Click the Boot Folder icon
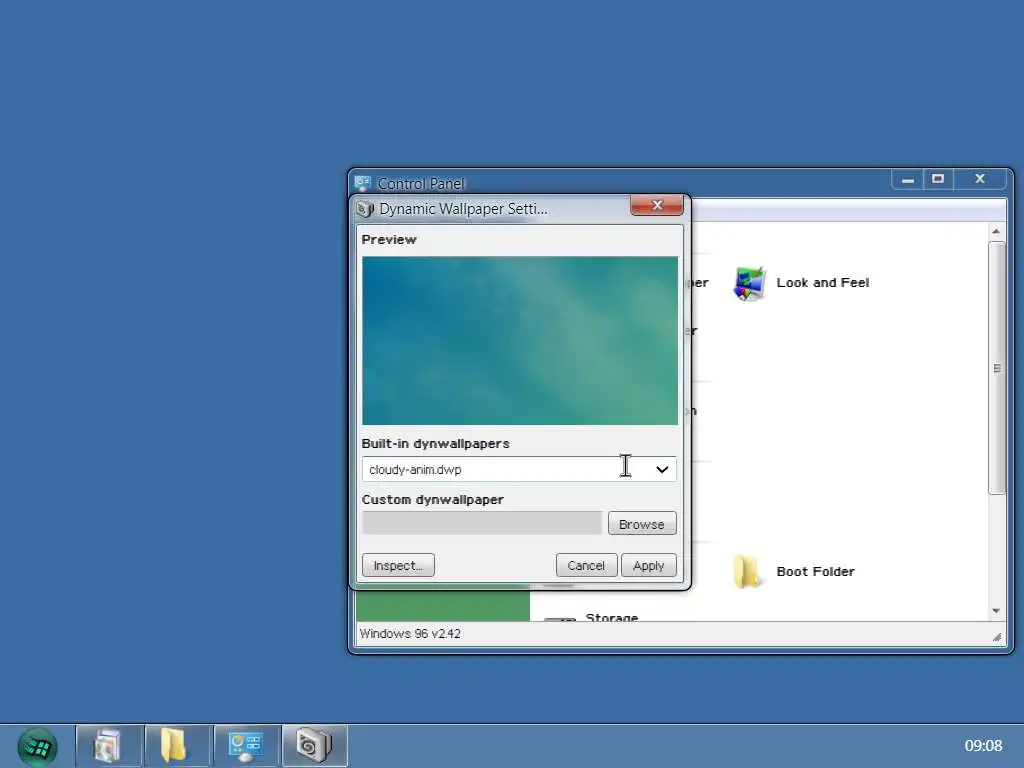The height and width of the screenshot is (768, 1024). (747, 571)
